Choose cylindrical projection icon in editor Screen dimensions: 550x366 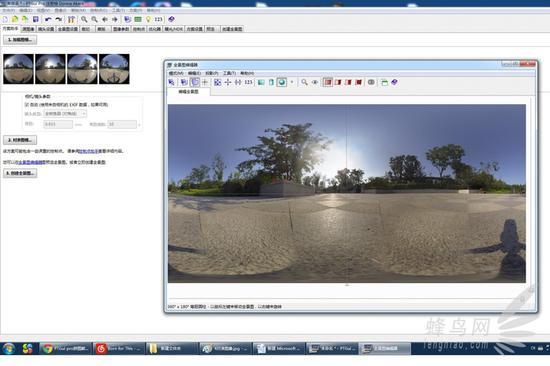point(271,82)
